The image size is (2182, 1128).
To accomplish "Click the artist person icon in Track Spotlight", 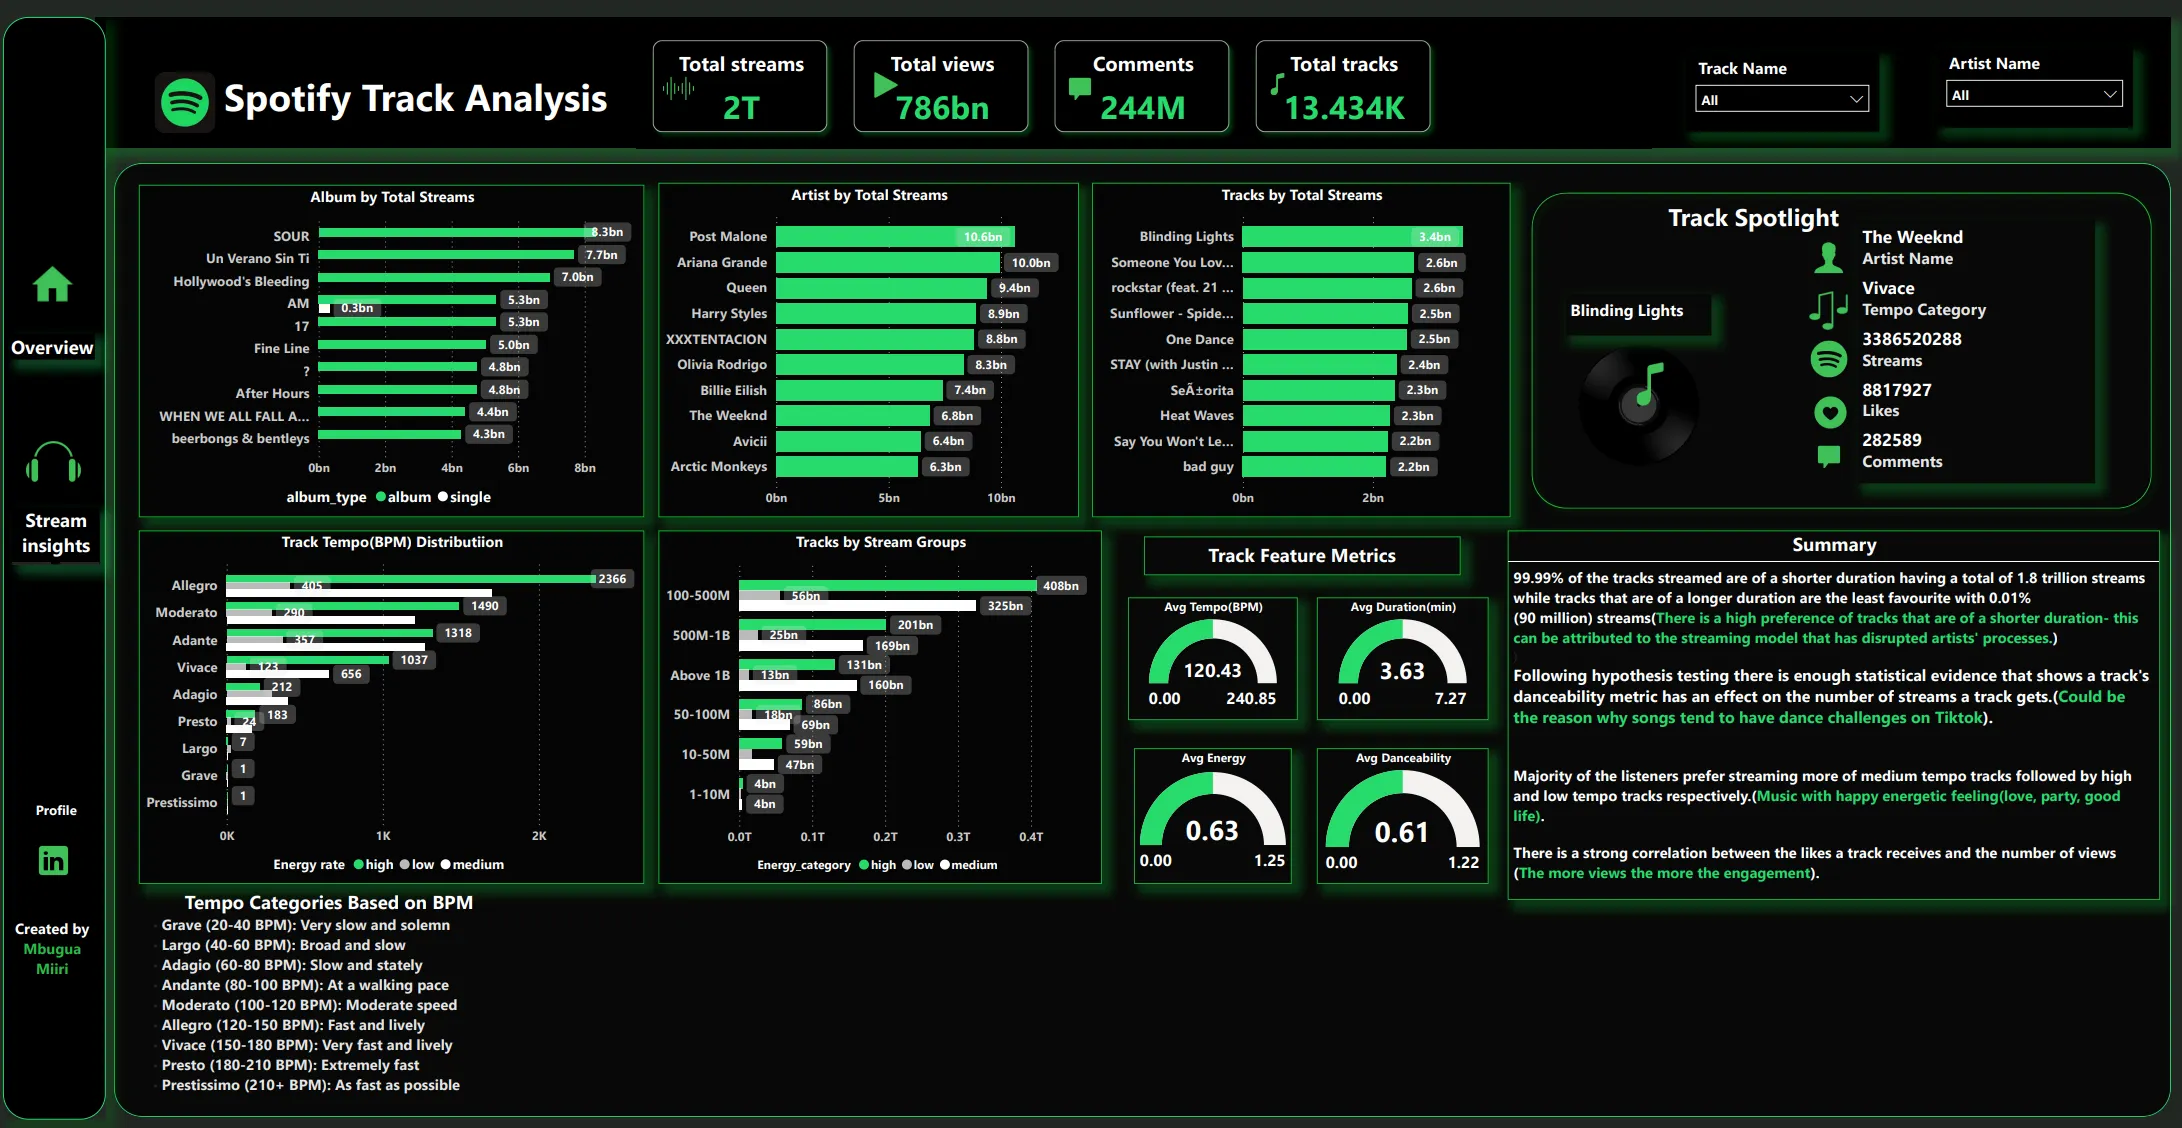I will 1828,258.
